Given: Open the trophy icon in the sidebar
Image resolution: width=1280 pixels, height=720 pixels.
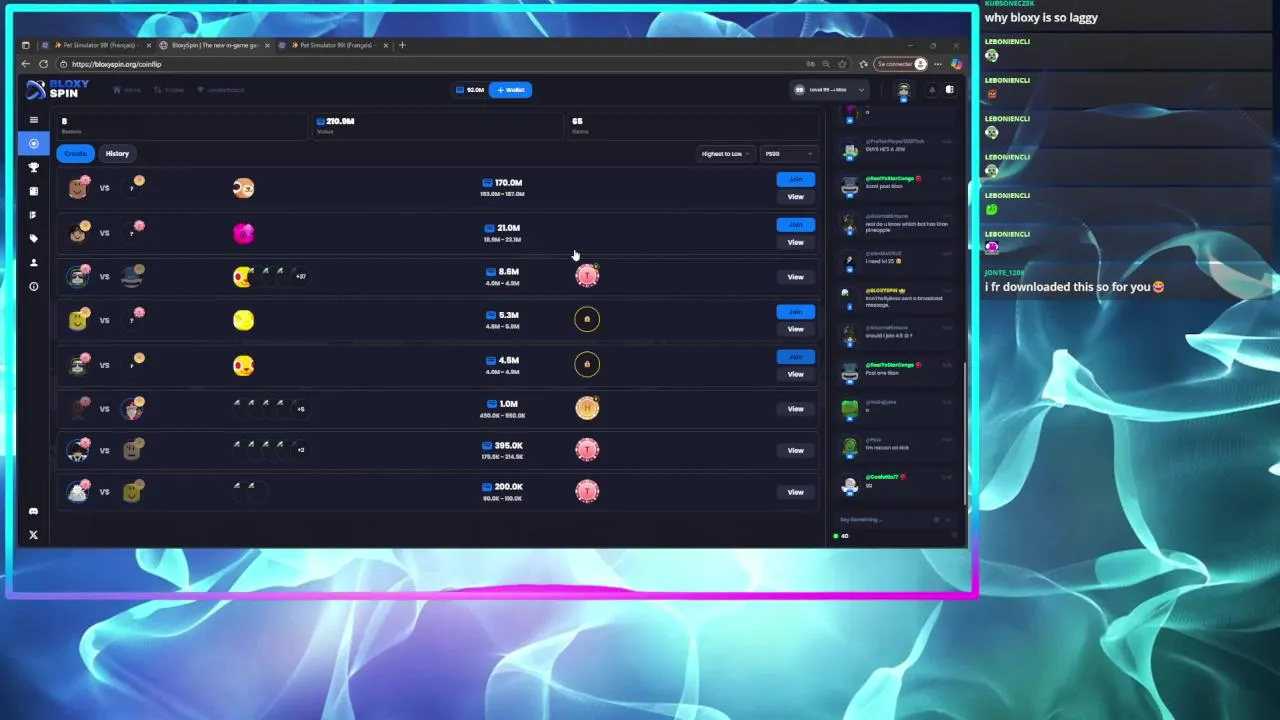Looking at the screenshot, I should tap(33, 167).
